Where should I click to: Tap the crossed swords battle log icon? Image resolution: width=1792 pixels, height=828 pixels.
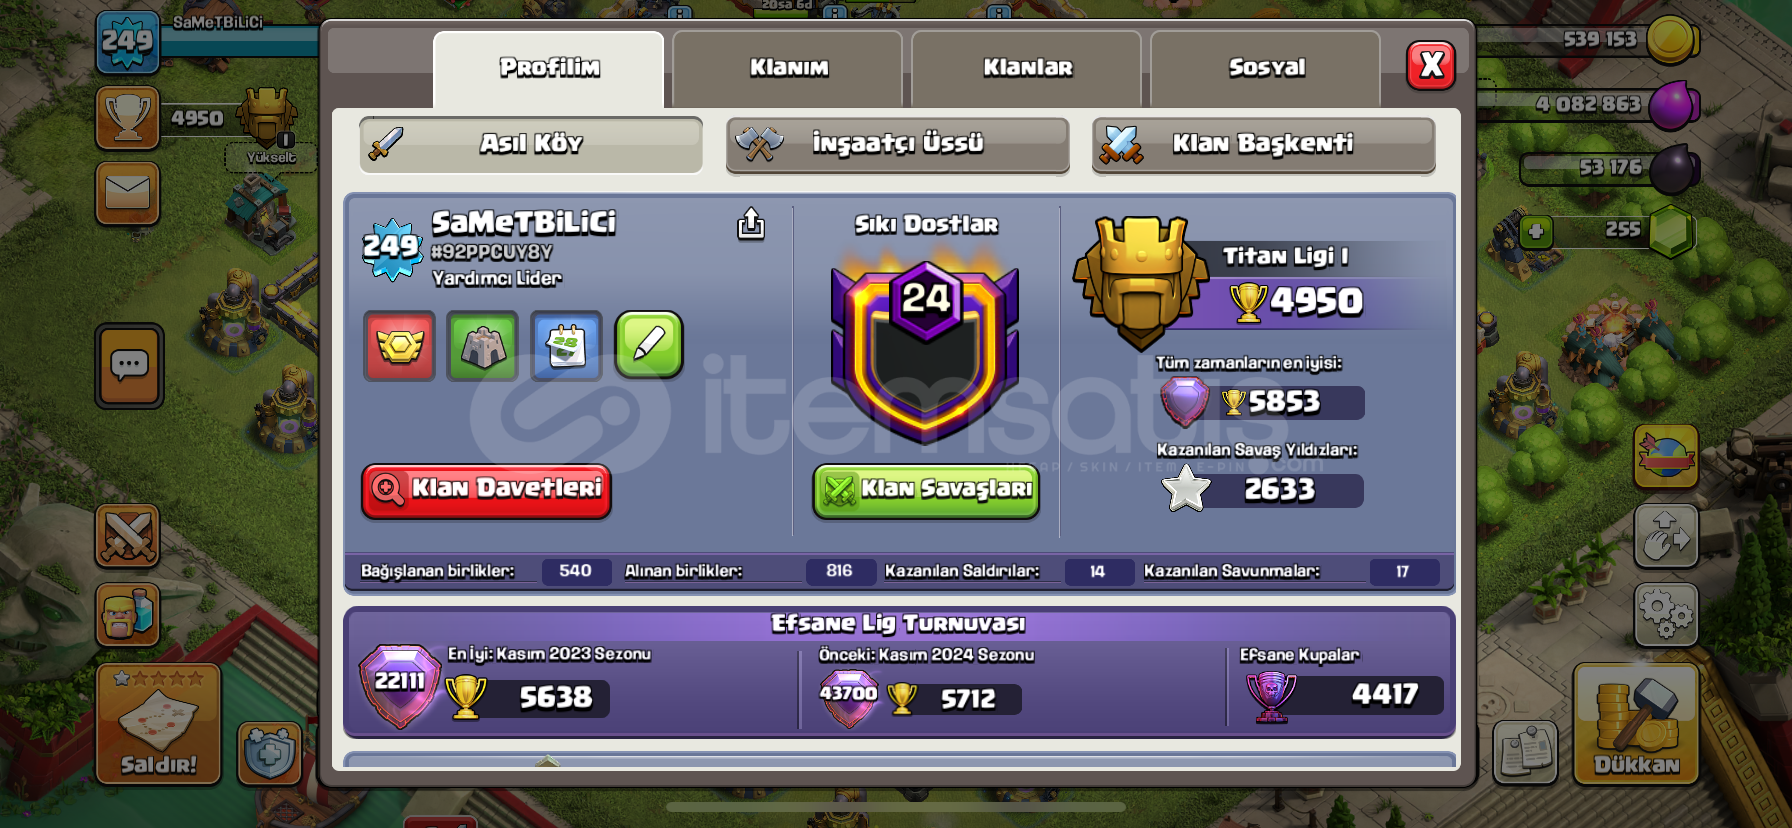pos(128,535)
